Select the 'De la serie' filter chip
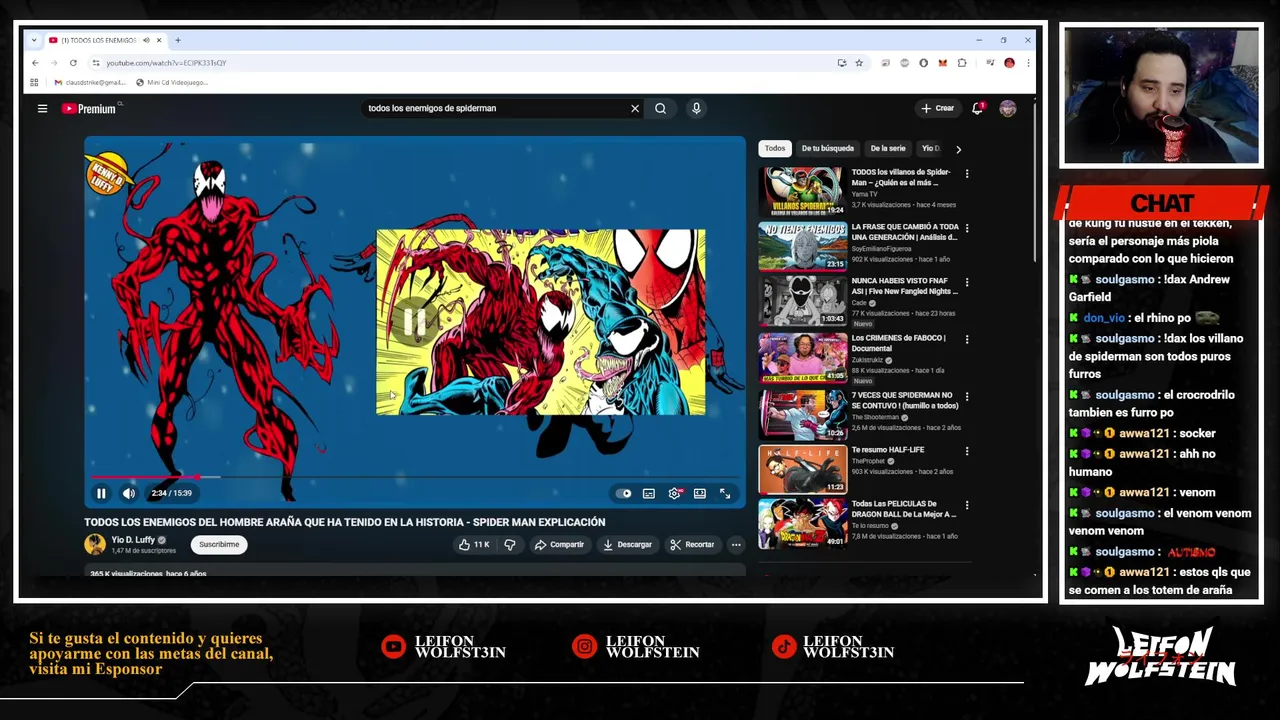1280x720 pixels. (888, 148)
